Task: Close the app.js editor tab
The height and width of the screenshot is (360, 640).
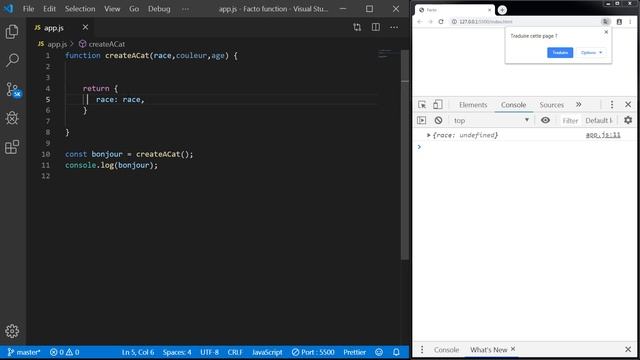Action: 85,27
